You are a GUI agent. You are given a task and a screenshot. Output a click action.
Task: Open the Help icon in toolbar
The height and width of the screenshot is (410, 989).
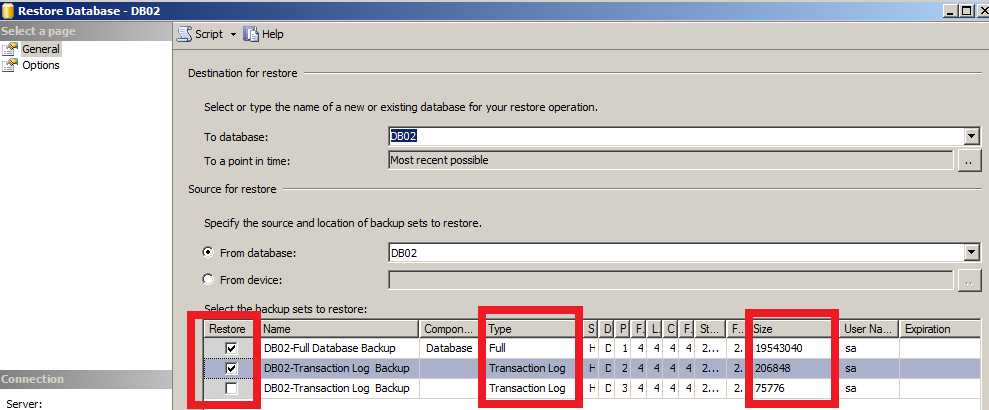[x=251, y=34]
